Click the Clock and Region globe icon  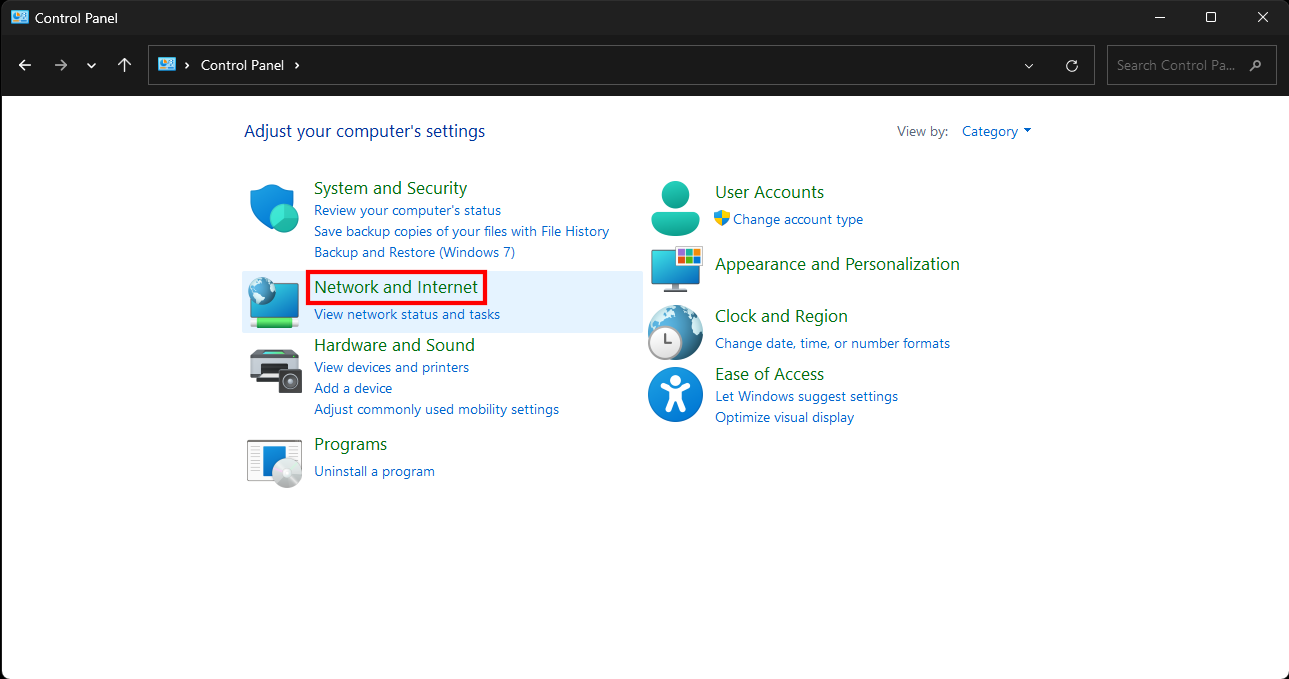click(675, 332)
